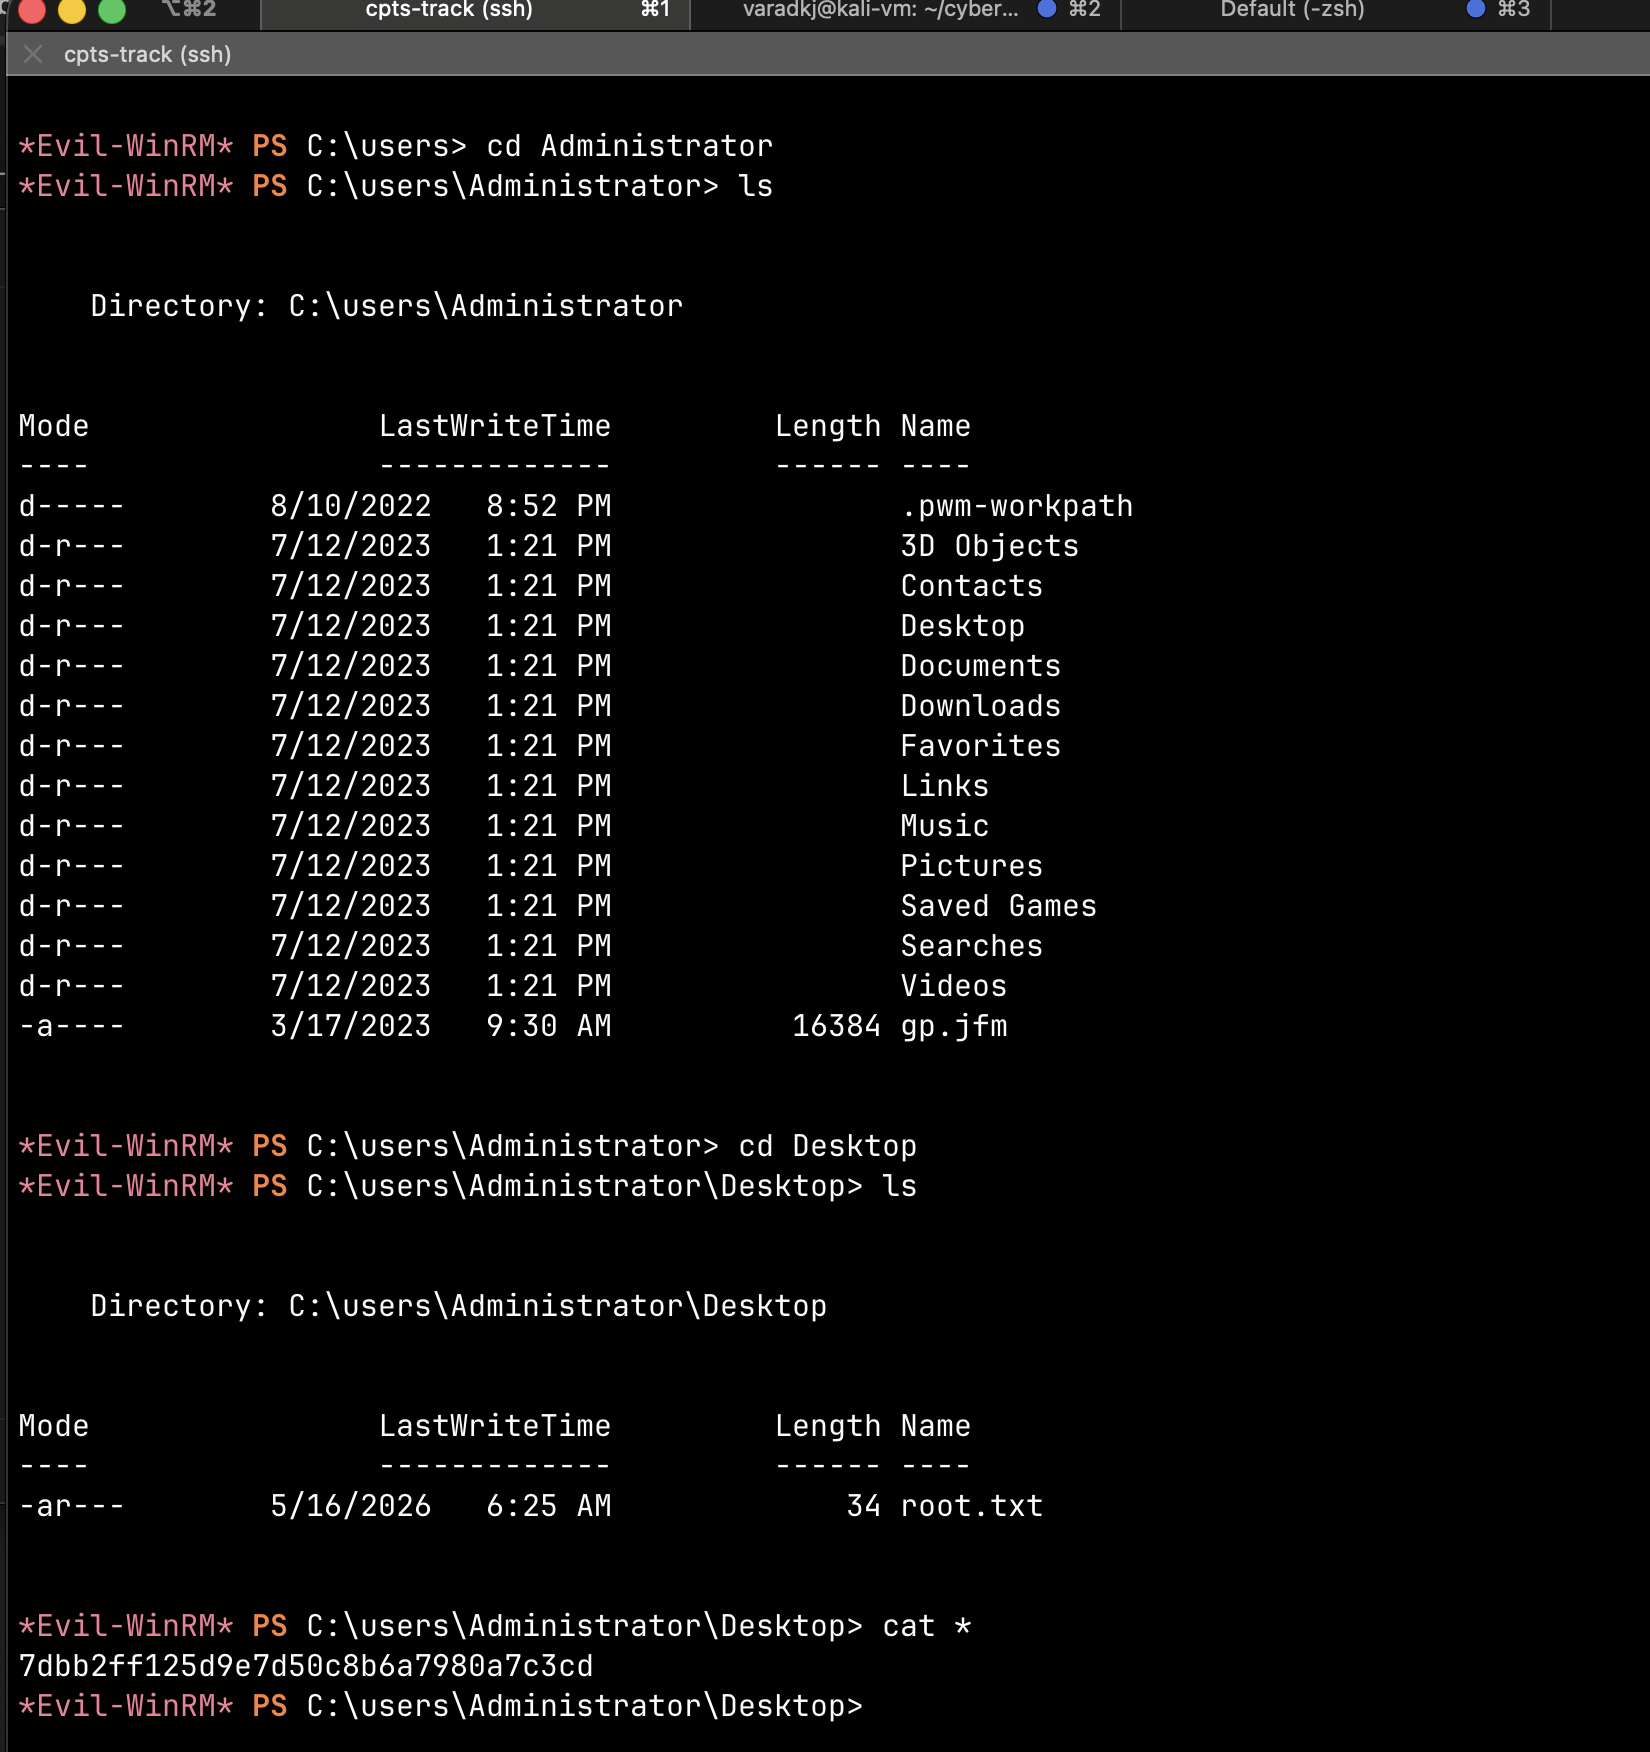Click the Pictures directory name
The height and width of the screenshot is (1752, 1650).
point(972,866)
